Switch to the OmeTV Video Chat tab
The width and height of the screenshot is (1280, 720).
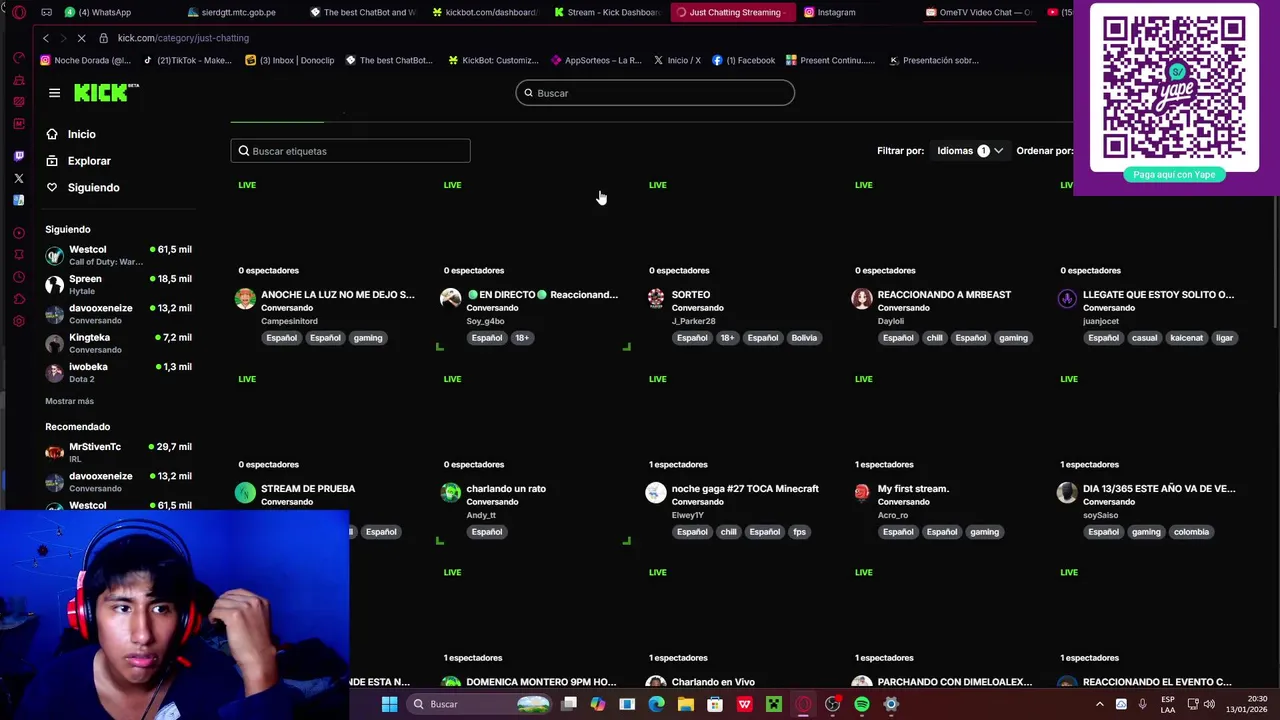[978, 12]
